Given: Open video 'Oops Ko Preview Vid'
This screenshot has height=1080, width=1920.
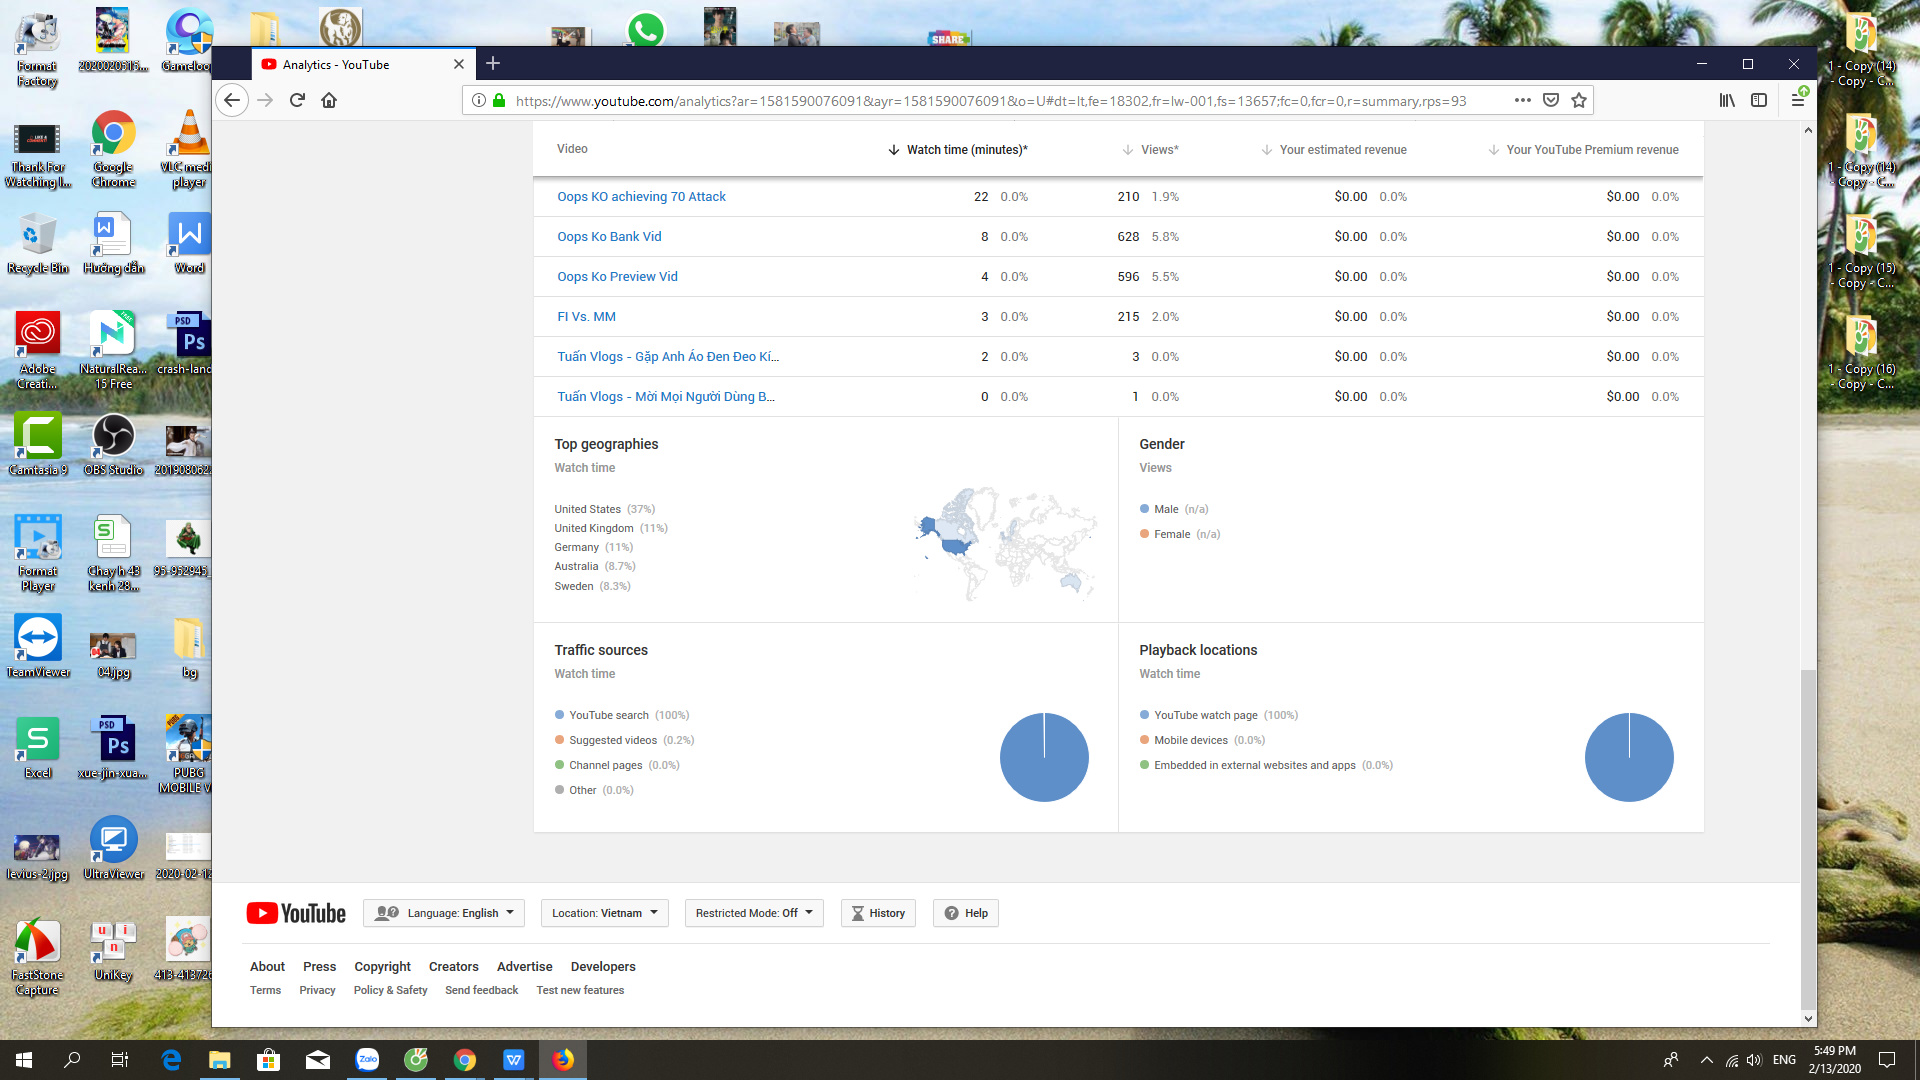Looking at the screenshot, I should pyautogui.click(x=617, y=277).
